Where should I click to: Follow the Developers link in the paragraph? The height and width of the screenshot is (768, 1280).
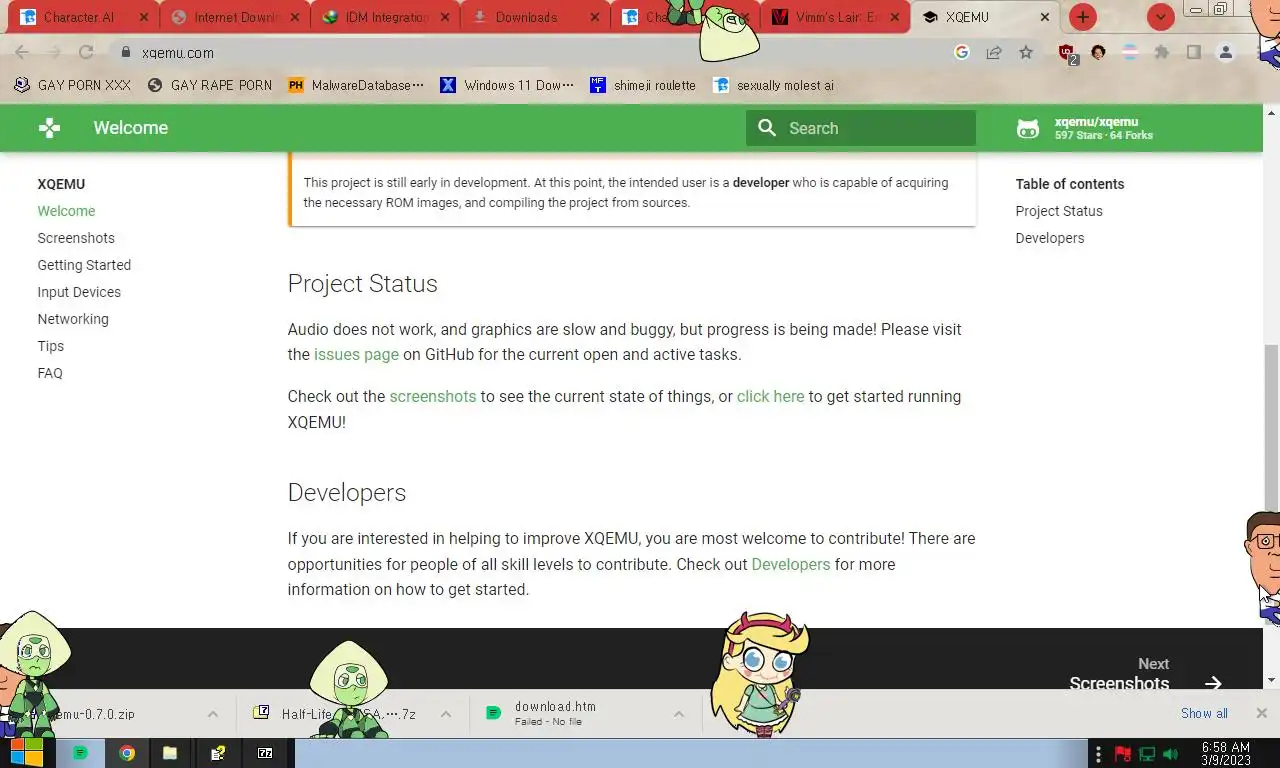point(791,564)
